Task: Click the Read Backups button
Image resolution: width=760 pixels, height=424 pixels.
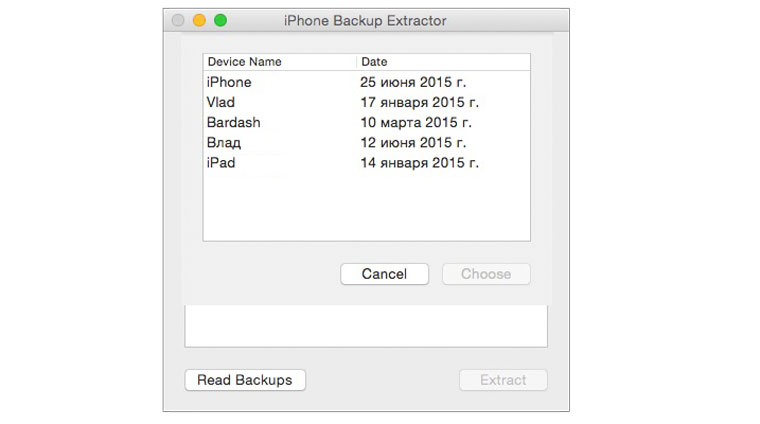Action: pos(245,380)
